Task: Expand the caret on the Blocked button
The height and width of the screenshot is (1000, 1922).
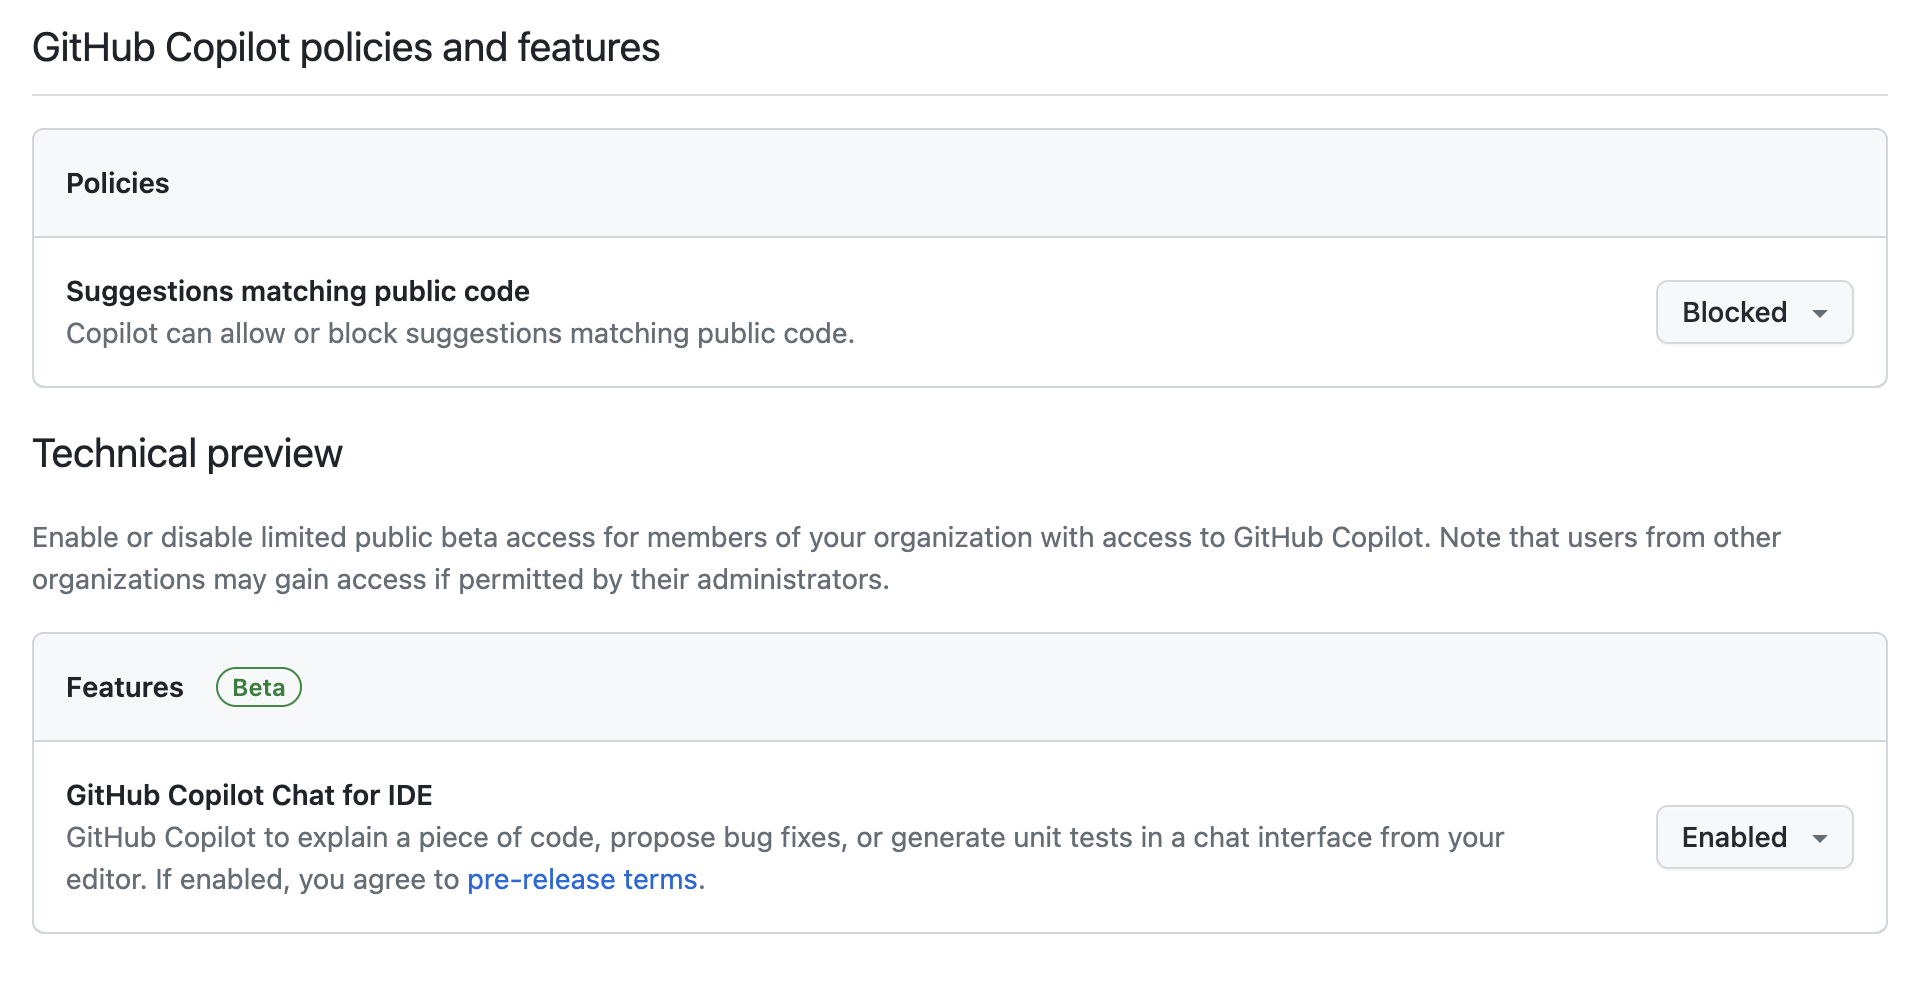Action: click(x=1820, y=312)
